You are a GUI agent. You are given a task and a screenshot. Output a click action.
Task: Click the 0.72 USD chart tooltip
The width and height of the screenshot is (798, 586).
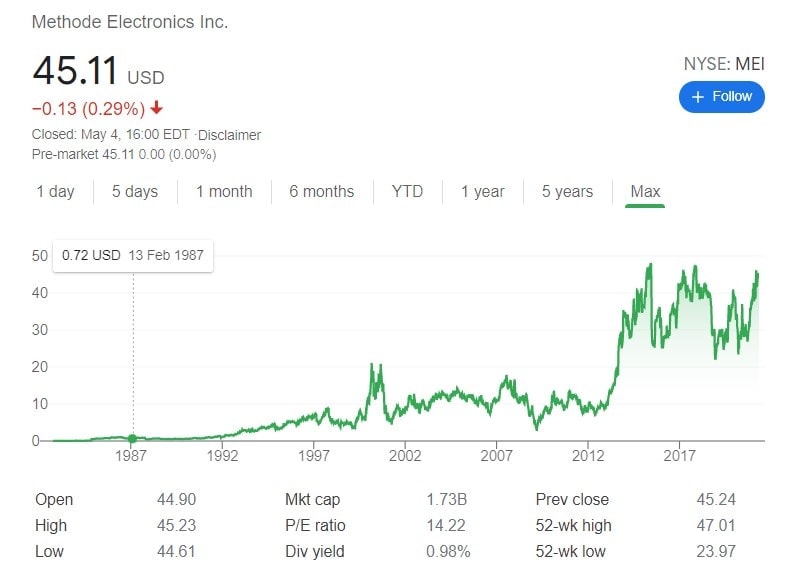click(x=133, y=255)
